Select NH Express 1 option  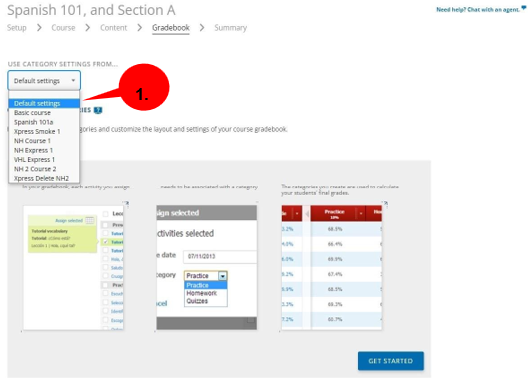point(44,150)
